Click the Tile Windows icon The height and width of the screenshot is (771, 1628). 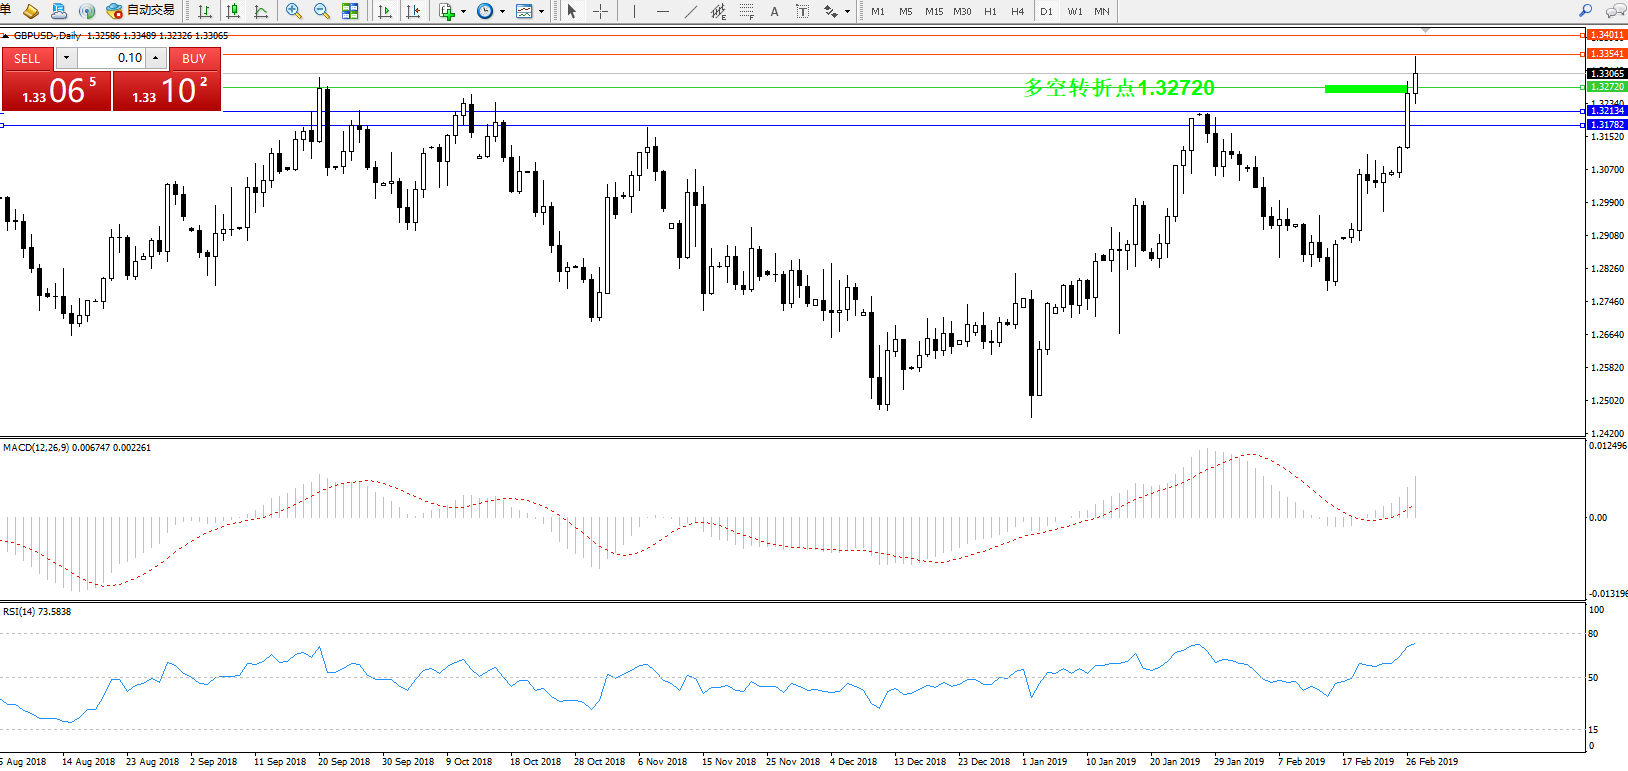[350, 11]
